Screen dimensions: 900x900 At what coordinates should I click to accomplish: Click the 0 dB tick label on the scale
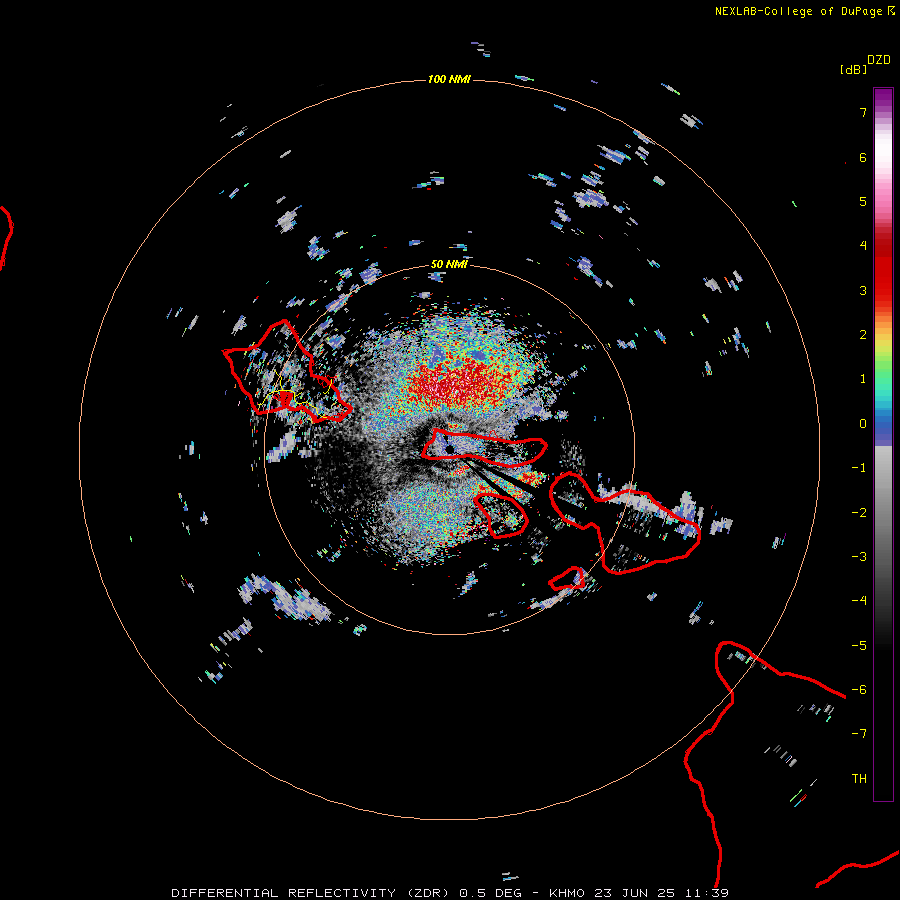tap(863, 424)
